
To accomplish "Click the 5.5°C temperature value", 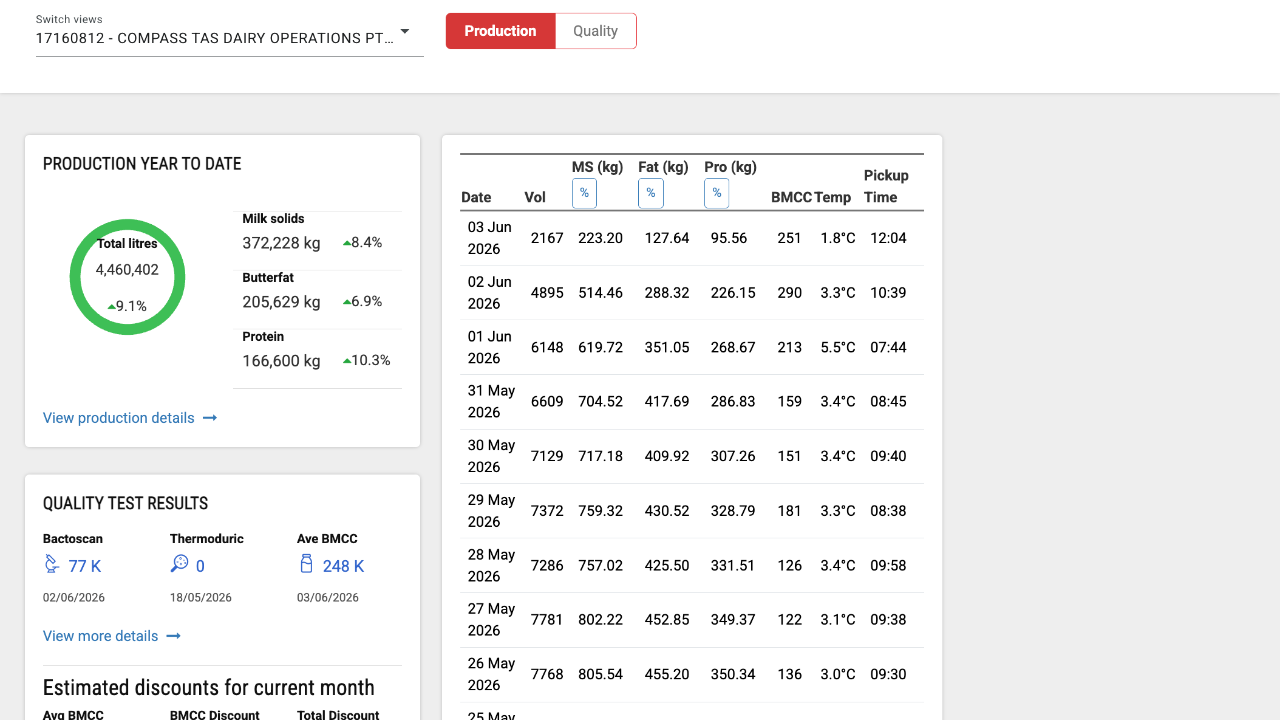I will (838, 347).
